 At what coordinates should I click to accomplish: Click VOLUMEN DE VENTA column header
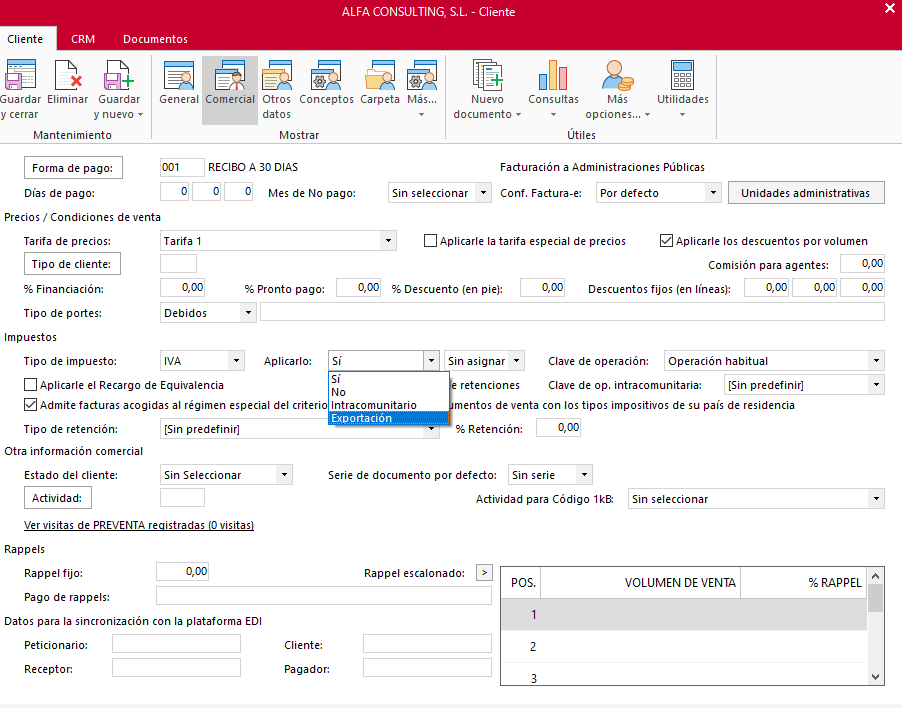click(x=640, y=583)
